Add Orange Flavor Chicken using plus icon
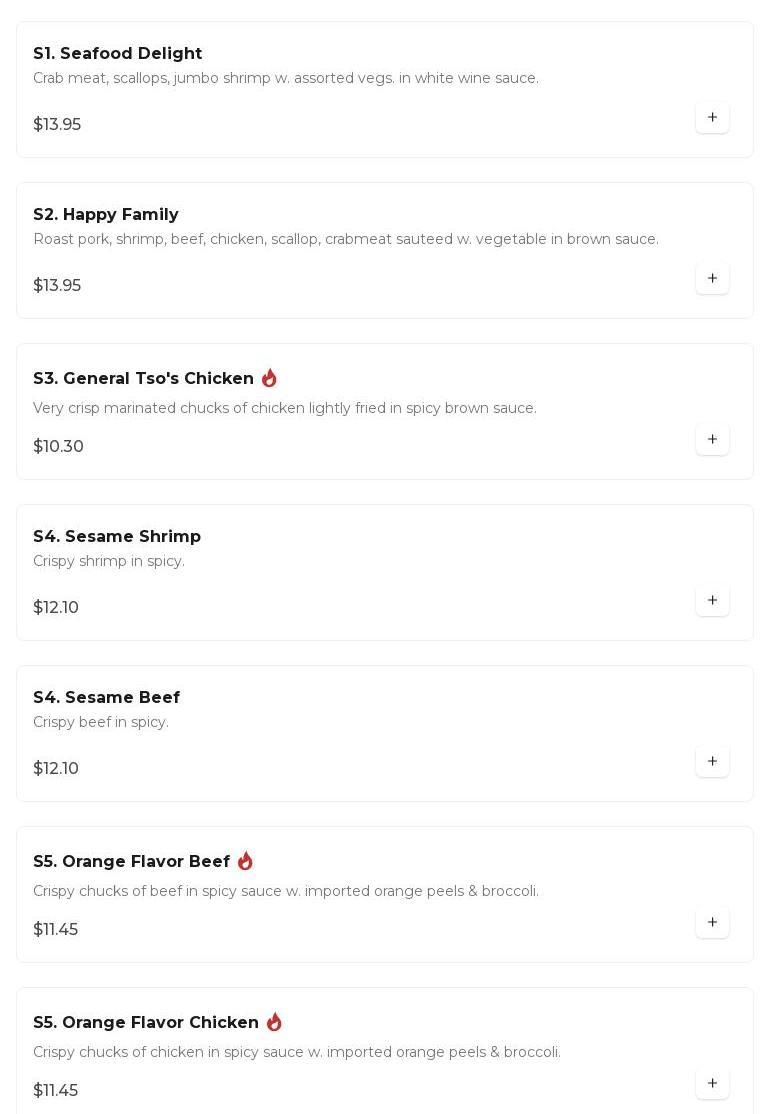 coord(712,1084)
